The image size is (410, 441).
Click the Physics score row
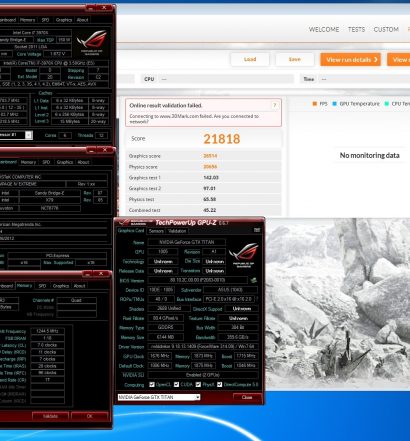pyautogui.click(x=203, y=167)
